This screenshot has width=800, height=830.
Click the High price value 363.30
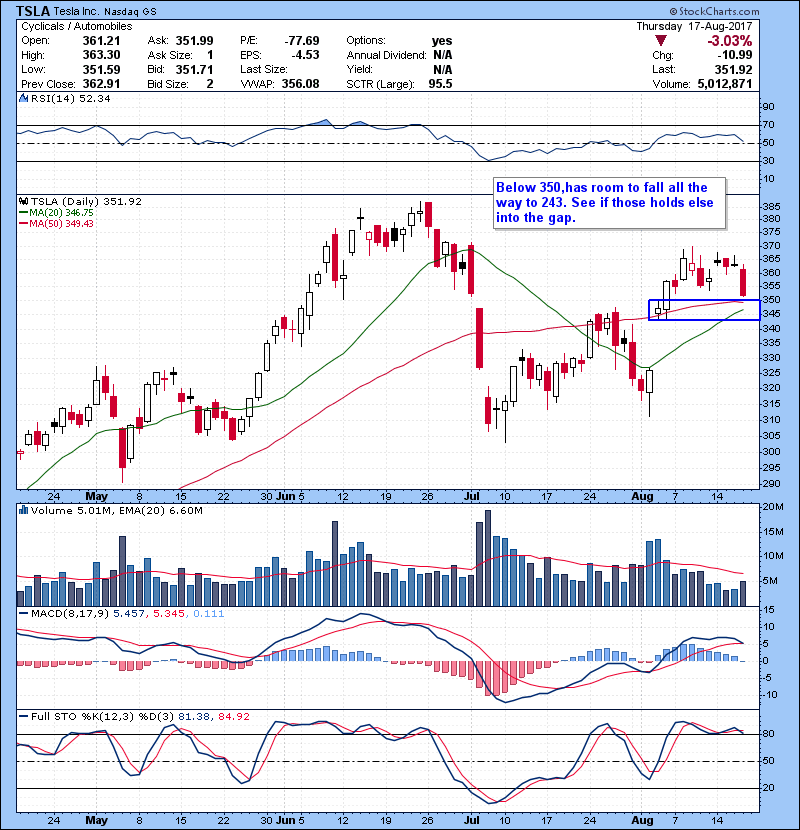point(101,55)
